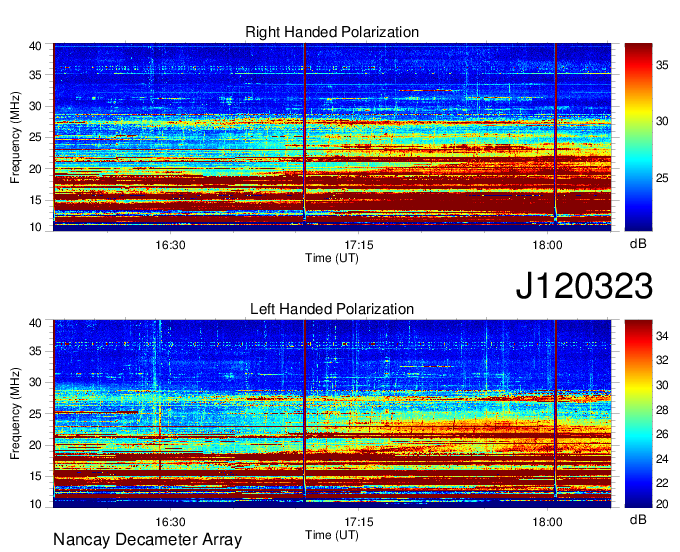This screenshot has width=680, height=552.
Task: Click the 17:15 tick of Left Handed plot
Action: [x=359, y=521]
